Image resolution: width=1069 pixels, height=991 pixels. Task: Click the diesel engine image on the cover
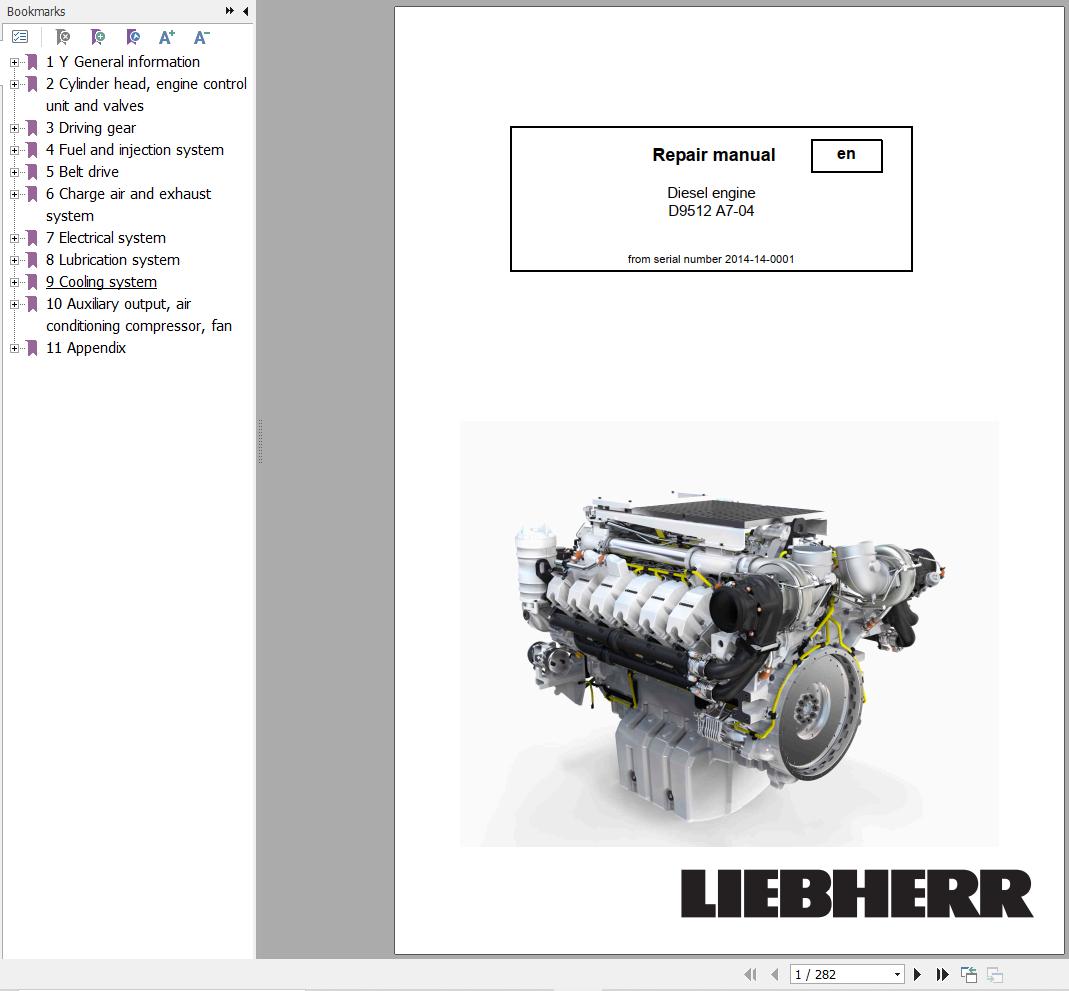coord(729,634)
